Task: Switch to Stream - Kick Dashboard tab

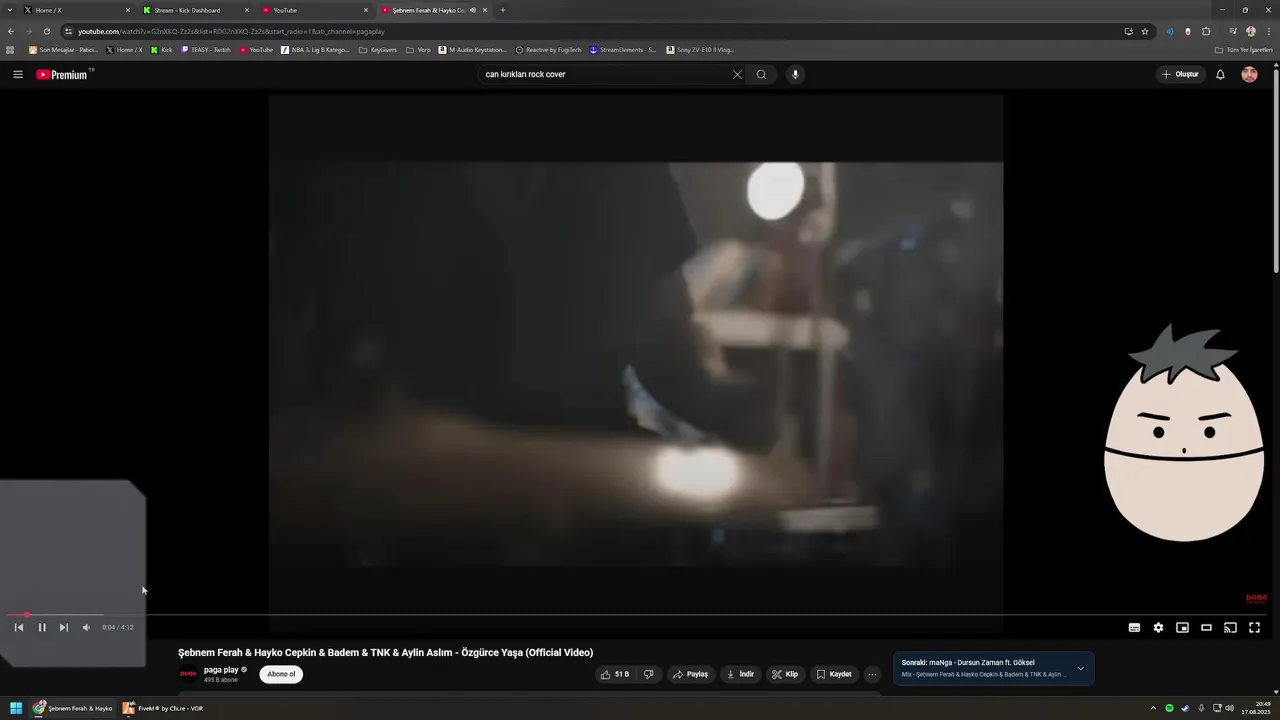Action: [194, 10]
